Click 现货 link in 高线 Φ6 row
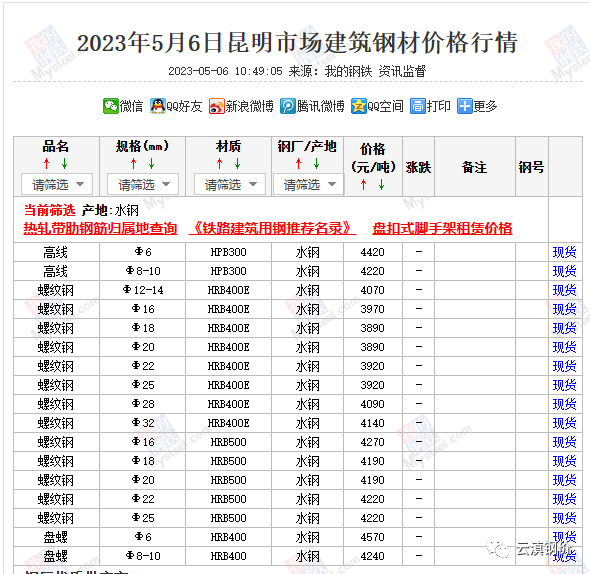Image resolution: width=590 pixels, height=574 pixels. pos(564,252)
